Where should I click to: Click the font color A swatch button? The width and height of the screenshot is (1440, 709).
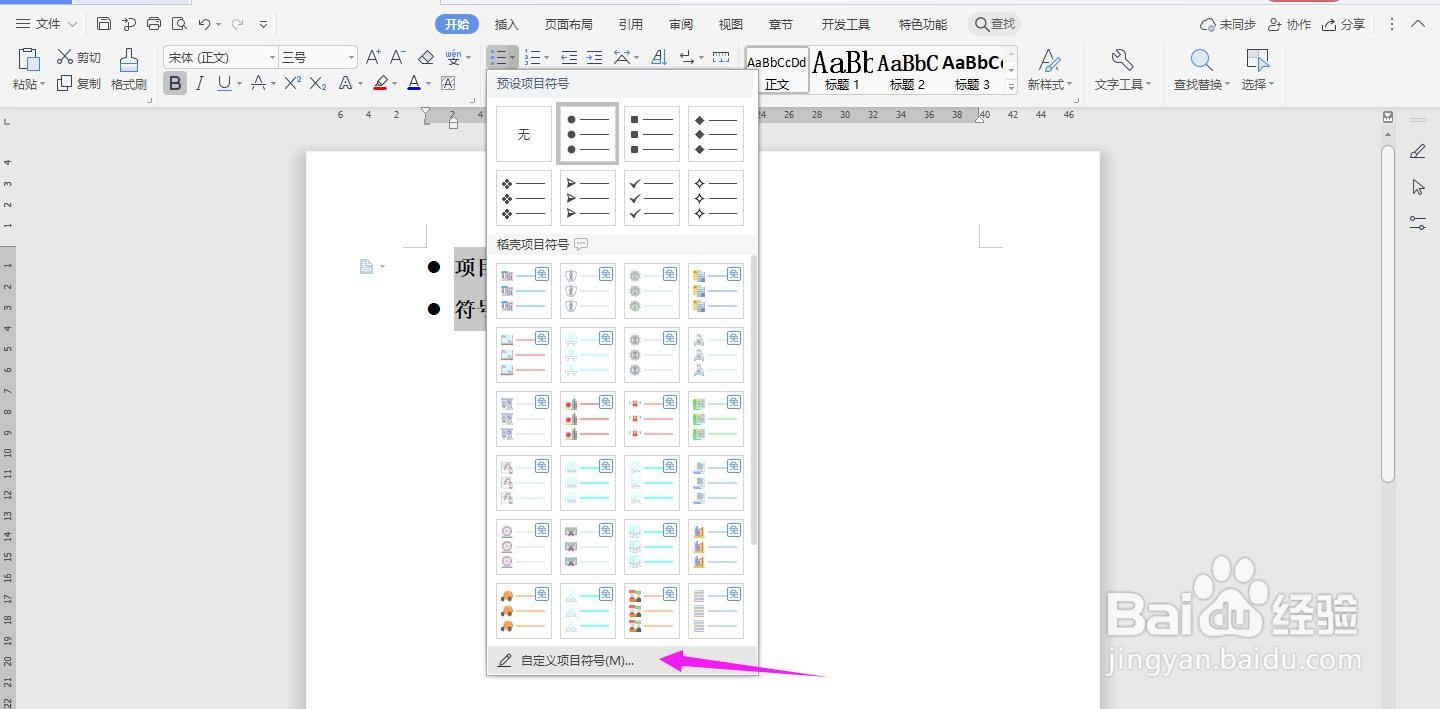[x=414, y=84]
